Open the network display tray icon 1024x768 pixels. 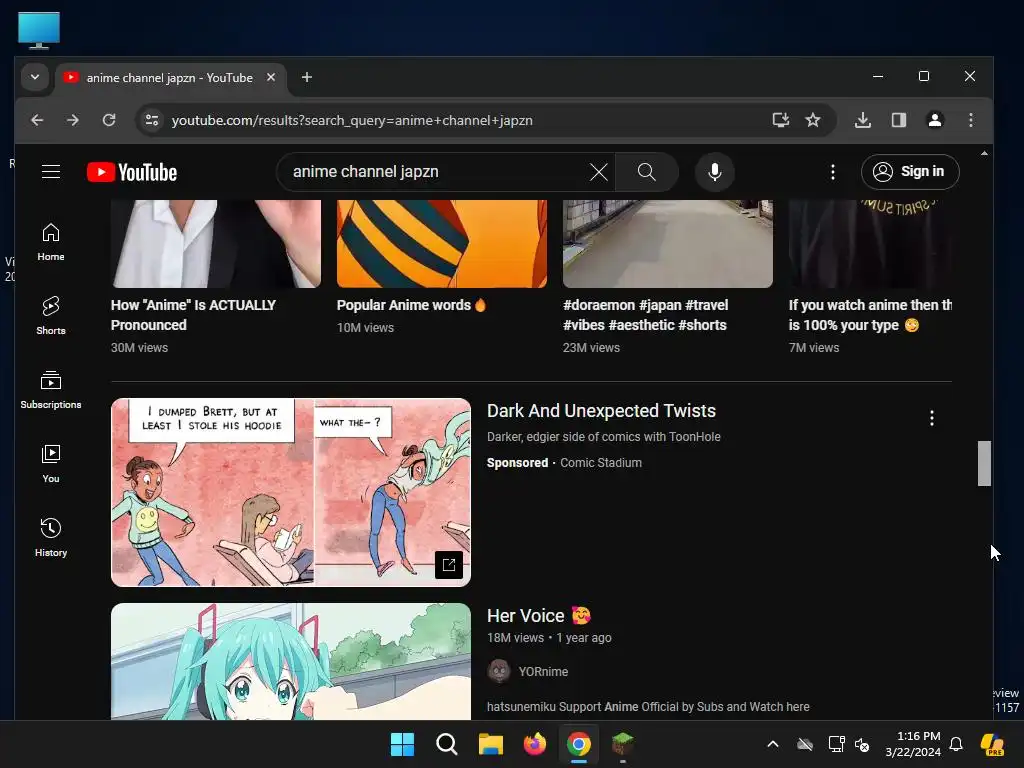coord(836,744)
